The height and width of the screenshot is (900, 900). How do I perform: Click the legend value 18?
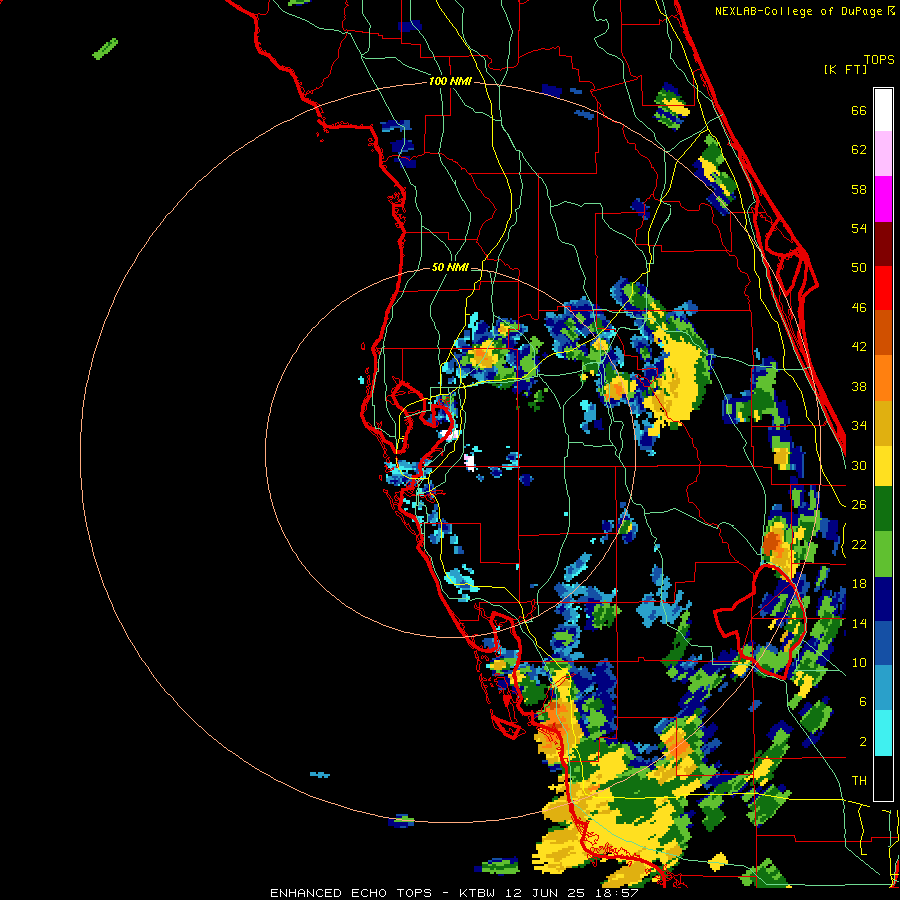pyautogui.click(x=859, y=584)
